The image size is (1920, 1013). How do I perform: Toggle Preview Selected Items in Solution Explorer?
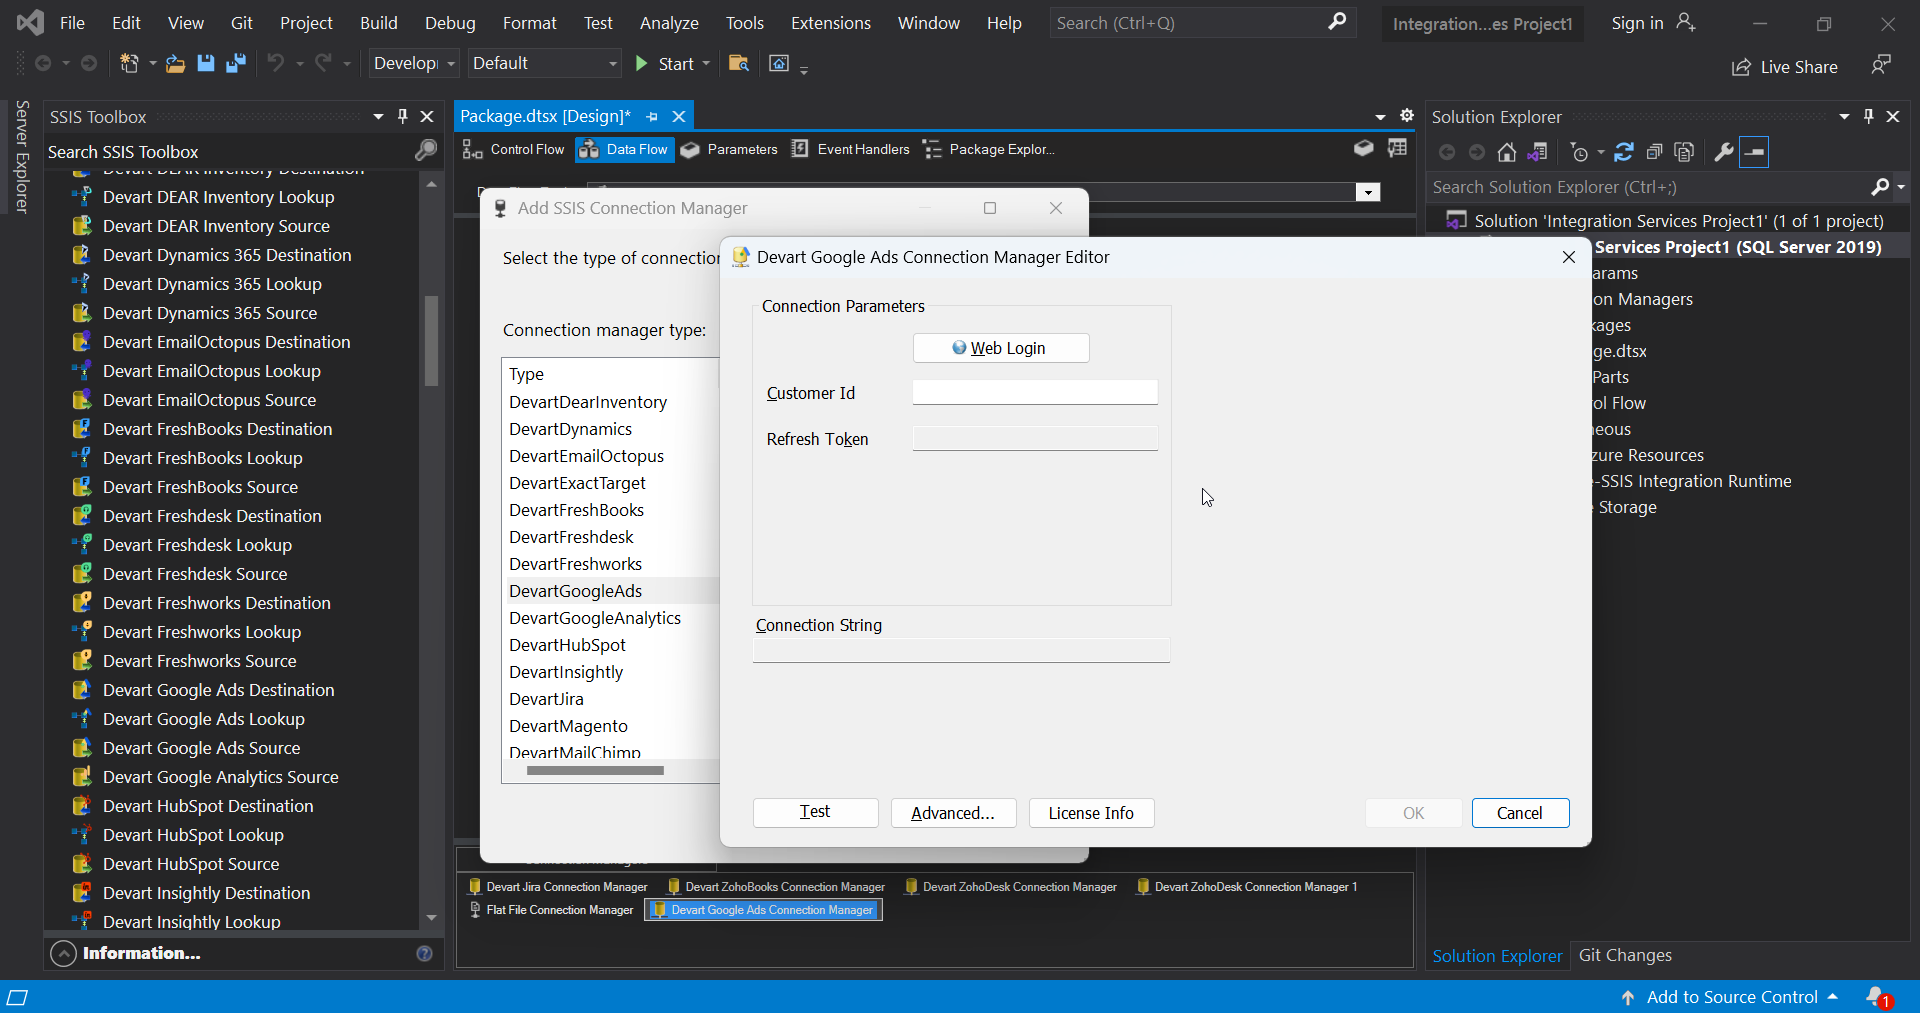coord(1756,151)
